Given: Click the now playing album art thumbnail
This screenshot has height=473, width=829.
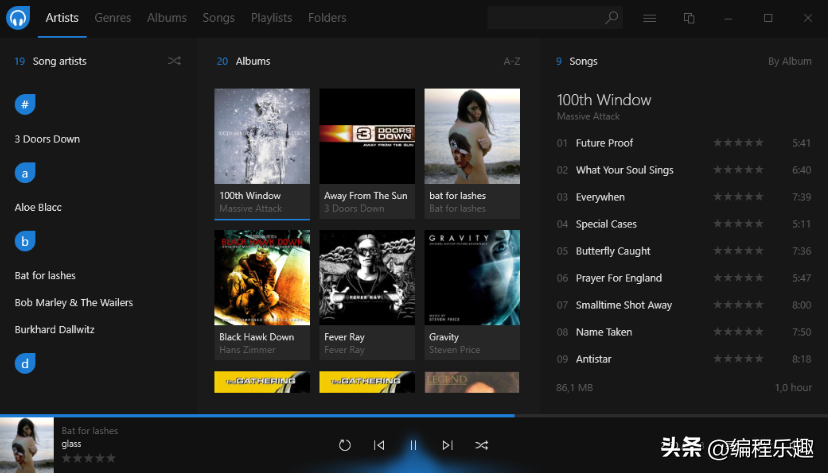Looking at the screenshot, I should 27,445.
